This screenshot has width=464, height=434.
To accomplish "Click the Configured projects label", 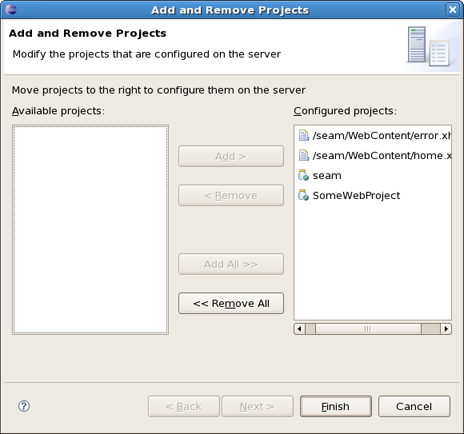I will [x=345, y=111].
